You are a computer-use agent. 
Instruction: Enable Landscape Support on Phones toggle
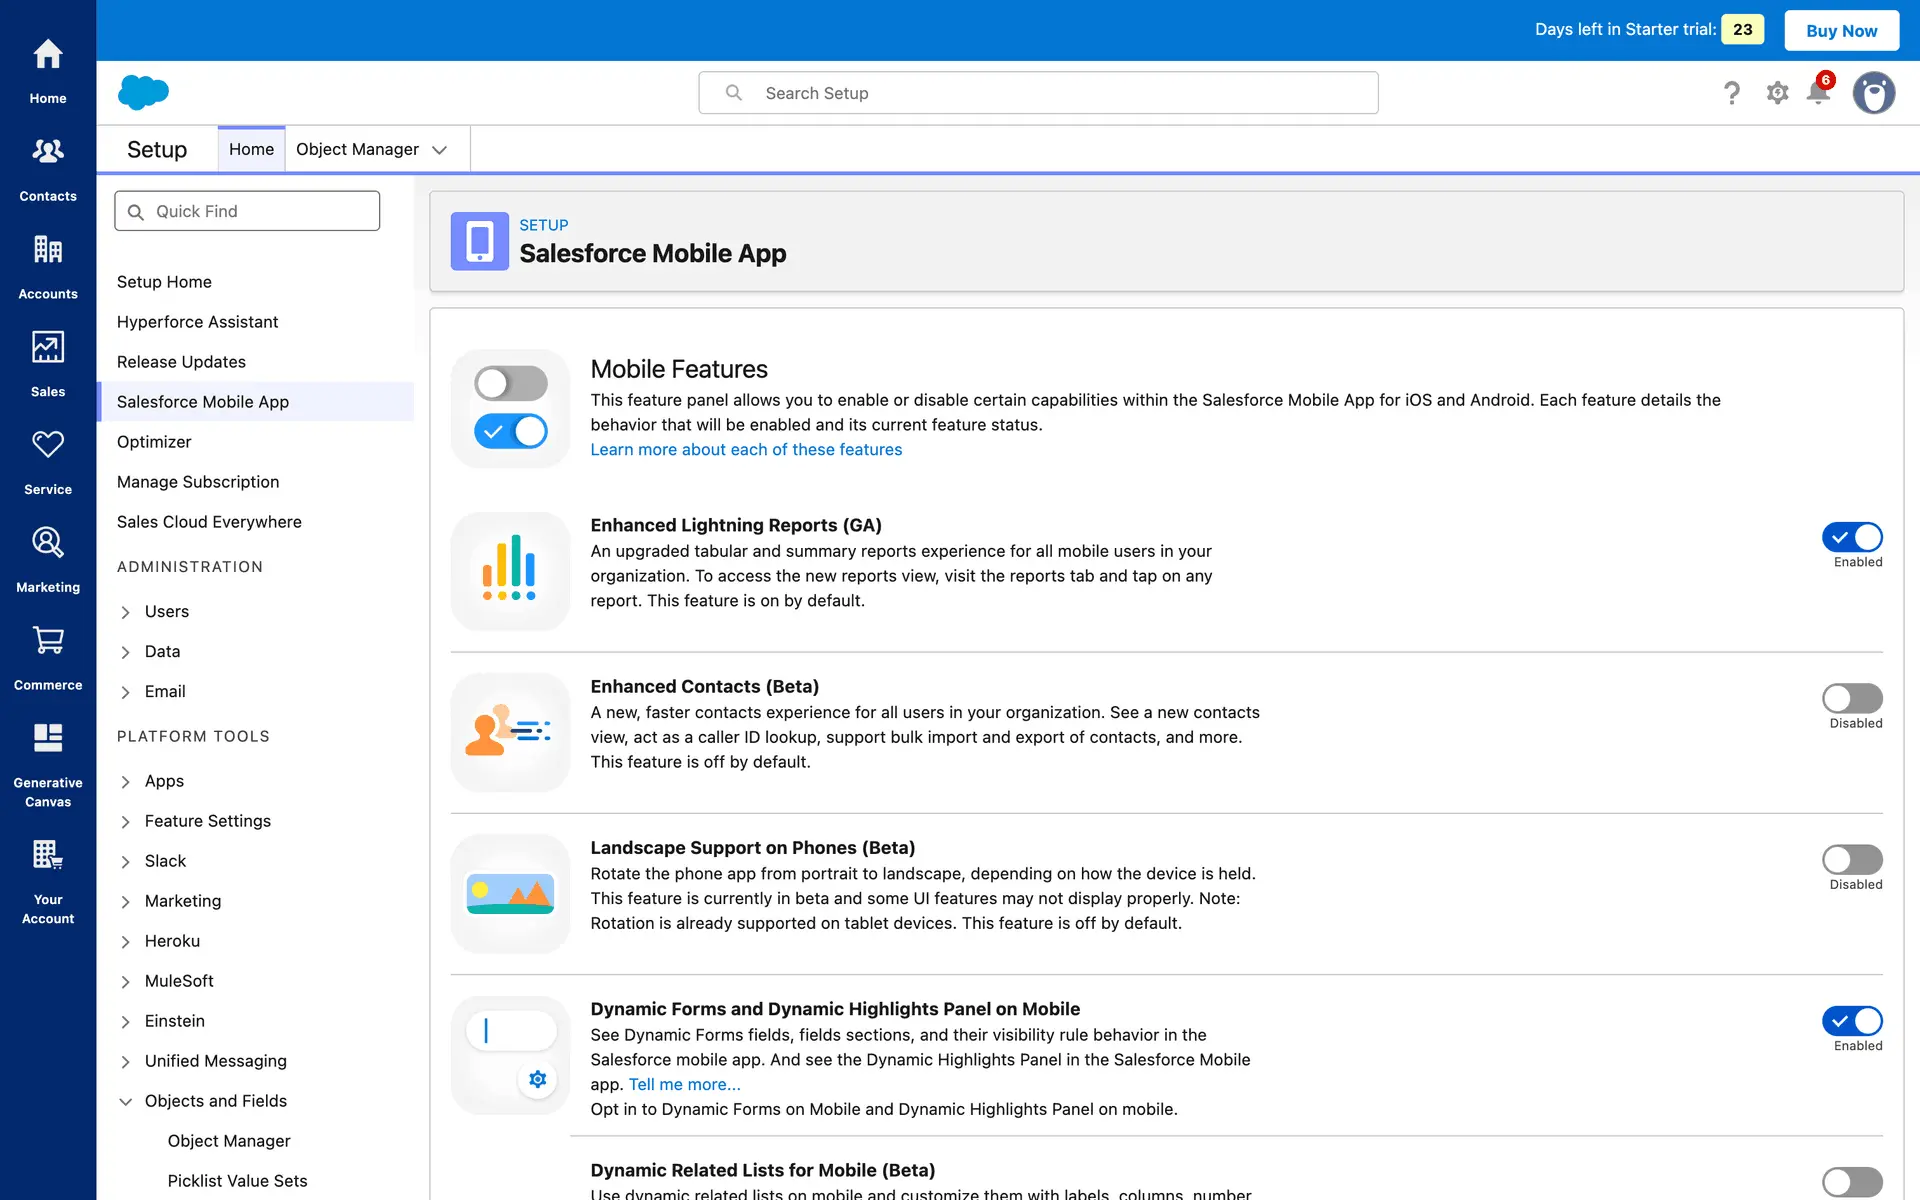(1852, 859)
